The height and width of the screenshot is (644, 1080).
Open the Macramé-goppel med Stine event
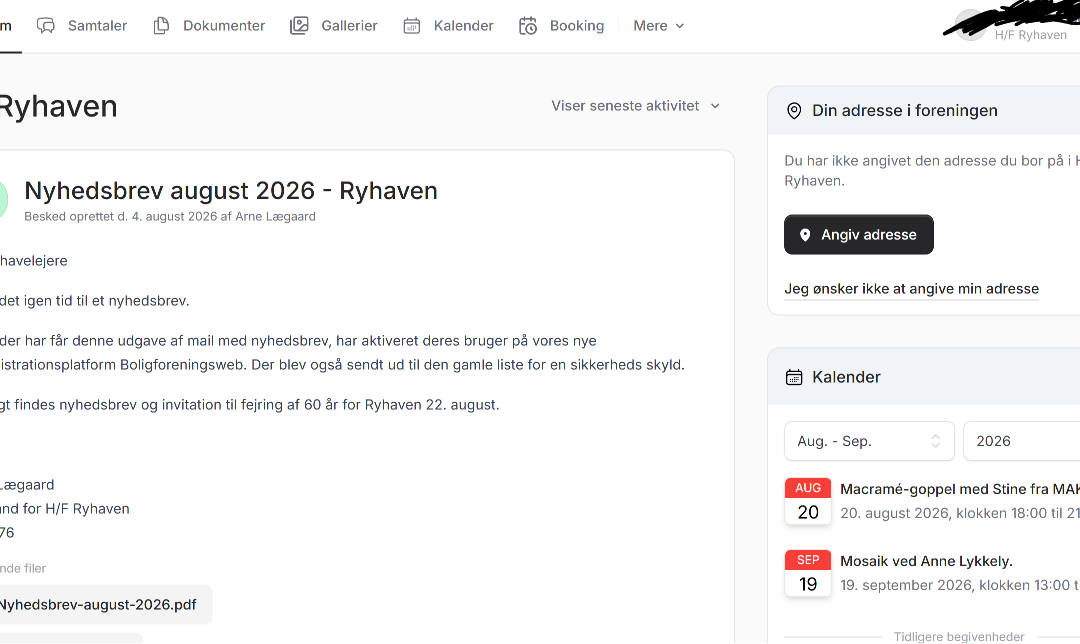(959, 490)
